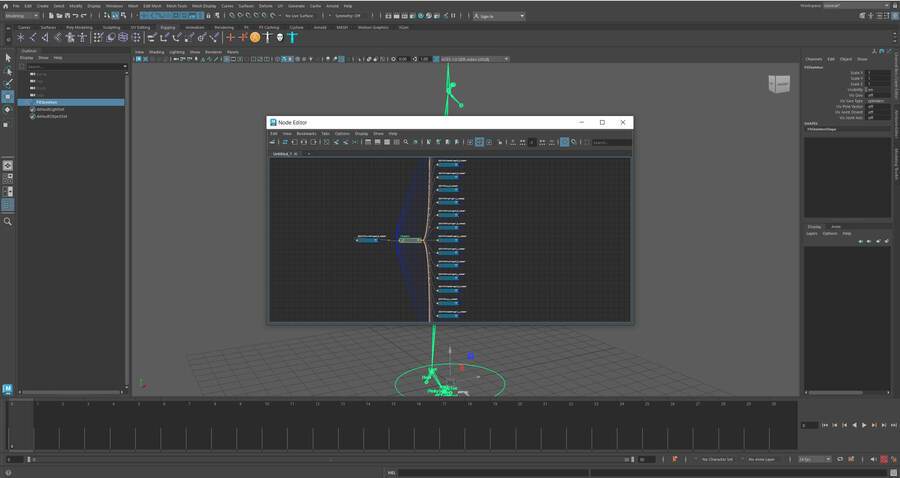This screenshot has width=900, height=478.
Task: Click the skull icon on the Rigging shelf
Action: pyautogui.click(x=280, y=37)
